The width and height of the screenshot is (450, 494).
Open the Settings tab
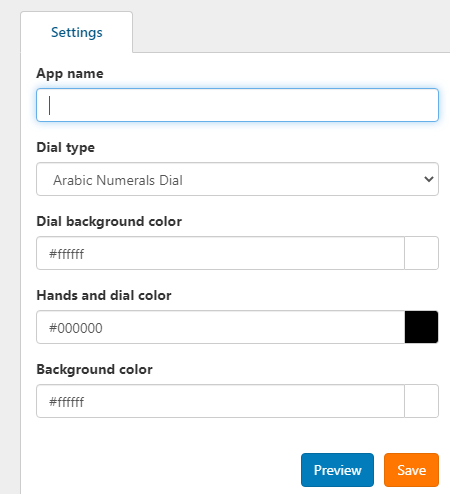[76, 32]
